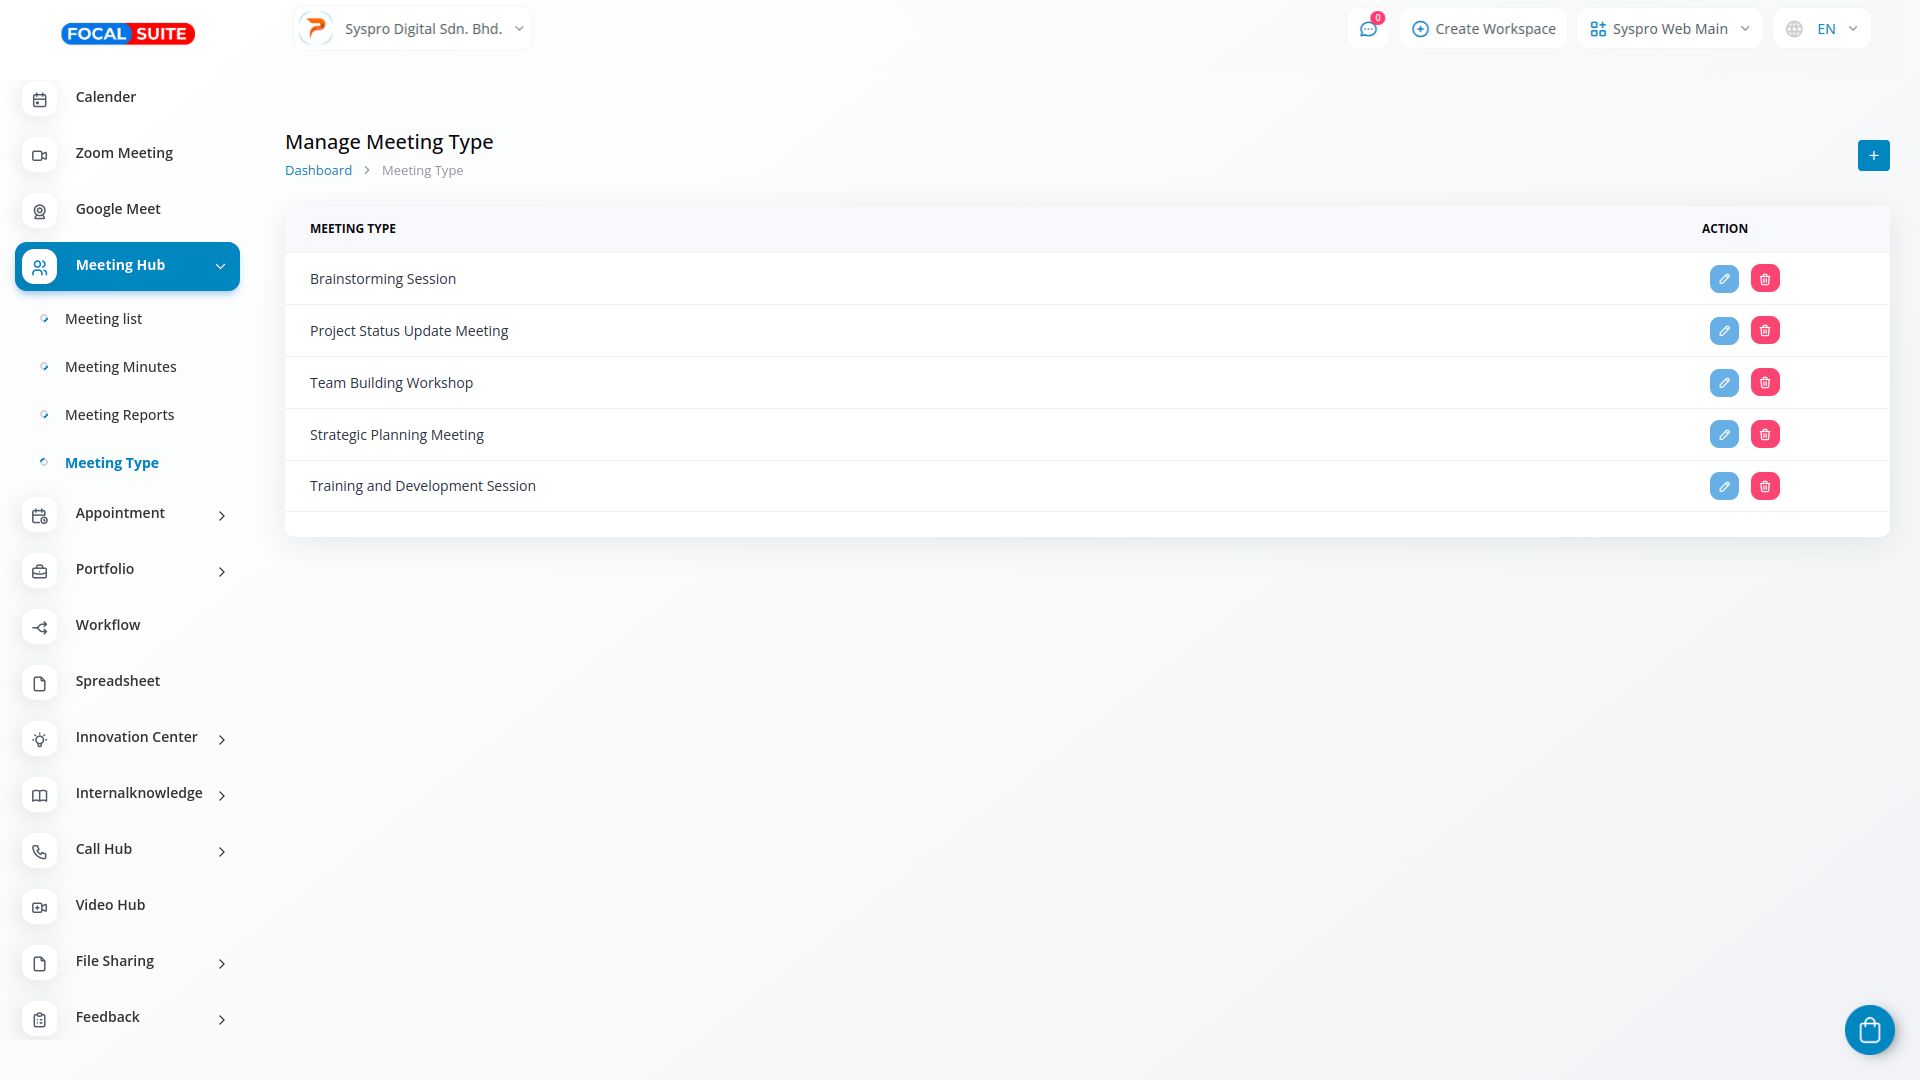Open Zoom Meeting from the sidebar
Screen dimensions: 1920x1080
pos(124,153)
